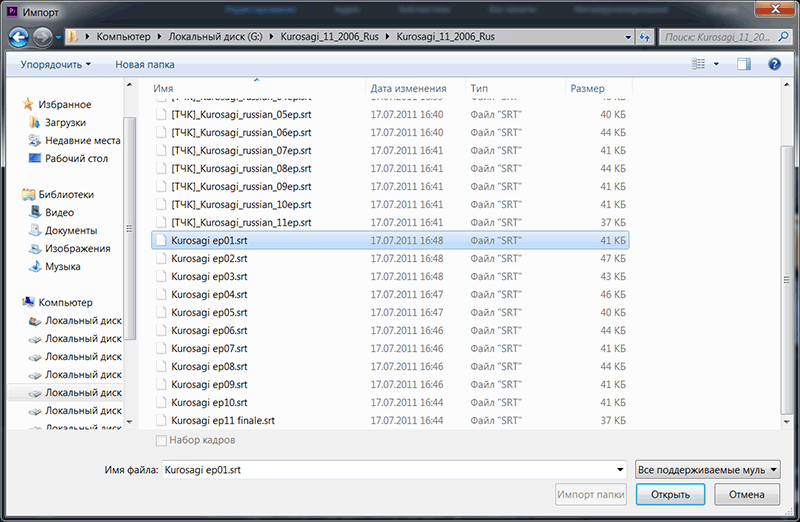Click the Forward navigation arrow
Viewport: 800px width, 522px height.
click(42, 37)
